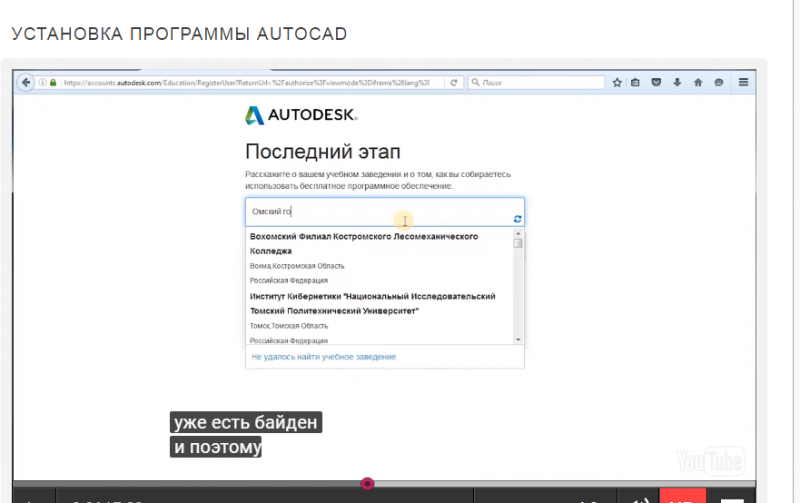The height and width of the screenshot is (503, 800).
Task: Click the blue refresh icon in school field
Action: pyautogui.click(x=517, y=219)
